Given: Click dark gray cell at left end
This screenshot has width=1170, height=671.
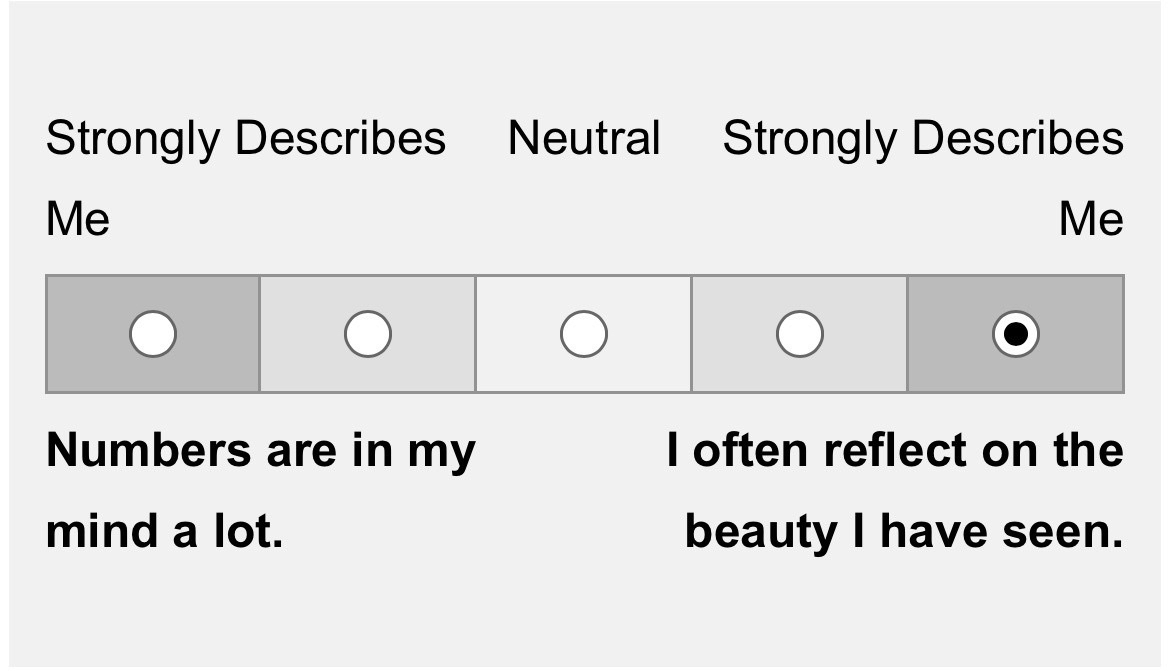Looking at the screenshot, I should (x=153, y=334).
